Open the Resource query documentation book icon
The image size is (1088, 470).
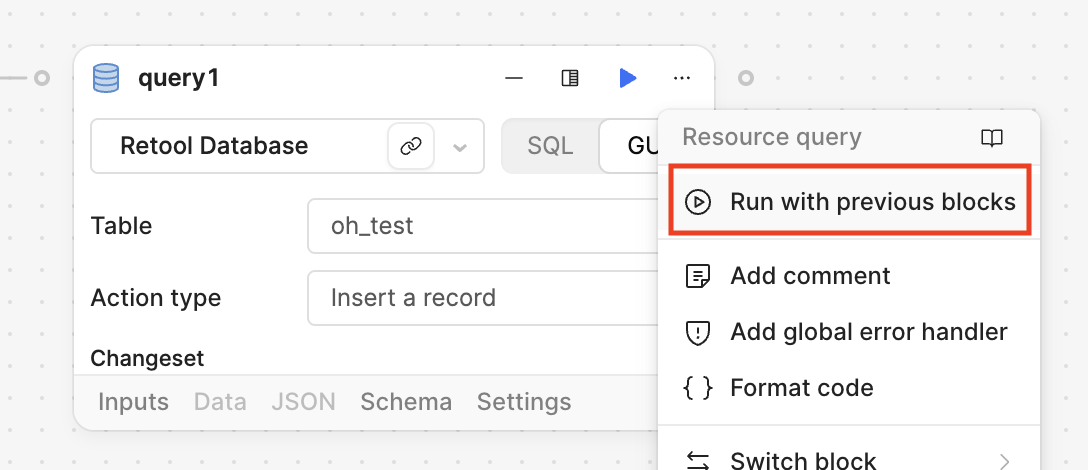991,138
